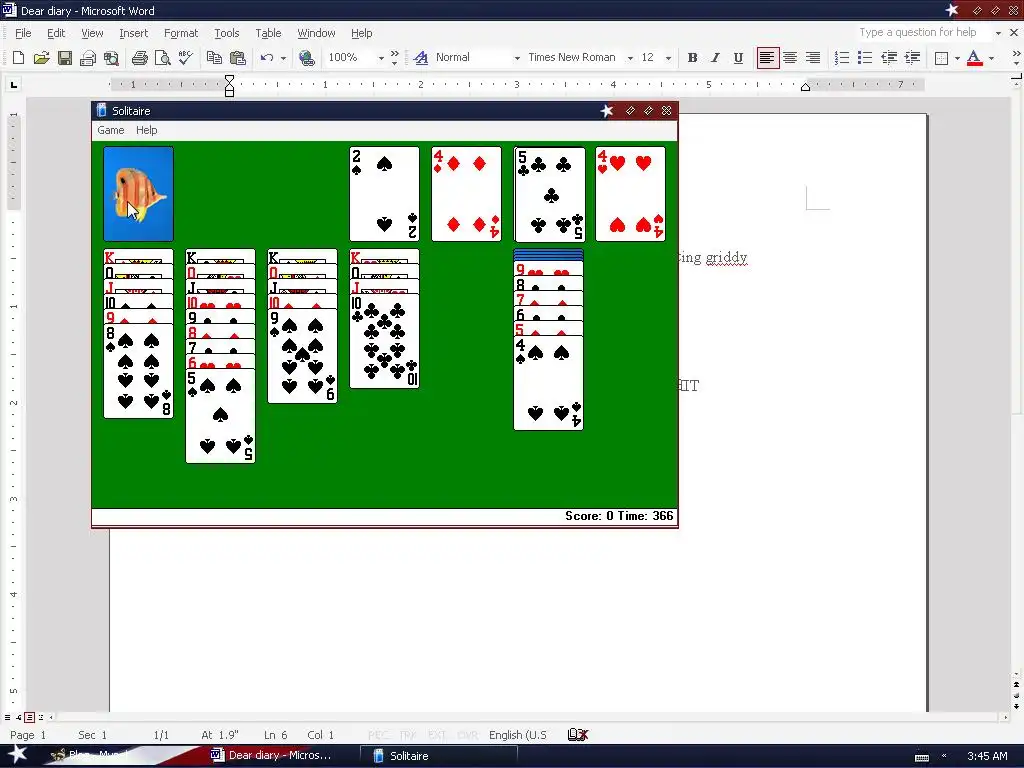
Task: Open the Game menu in Solitaire
Action: coord(110,130)
